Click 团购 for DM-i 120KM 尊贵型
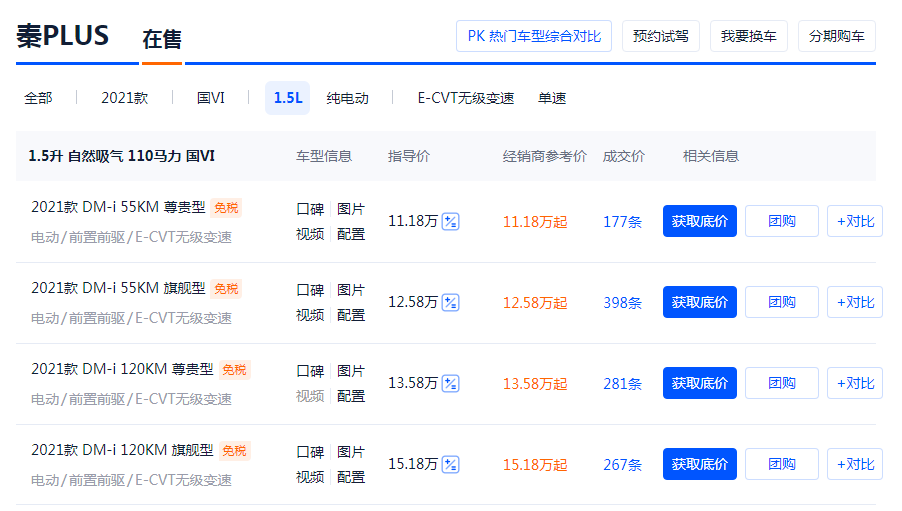The image size is (902, 511). point(782,383)
